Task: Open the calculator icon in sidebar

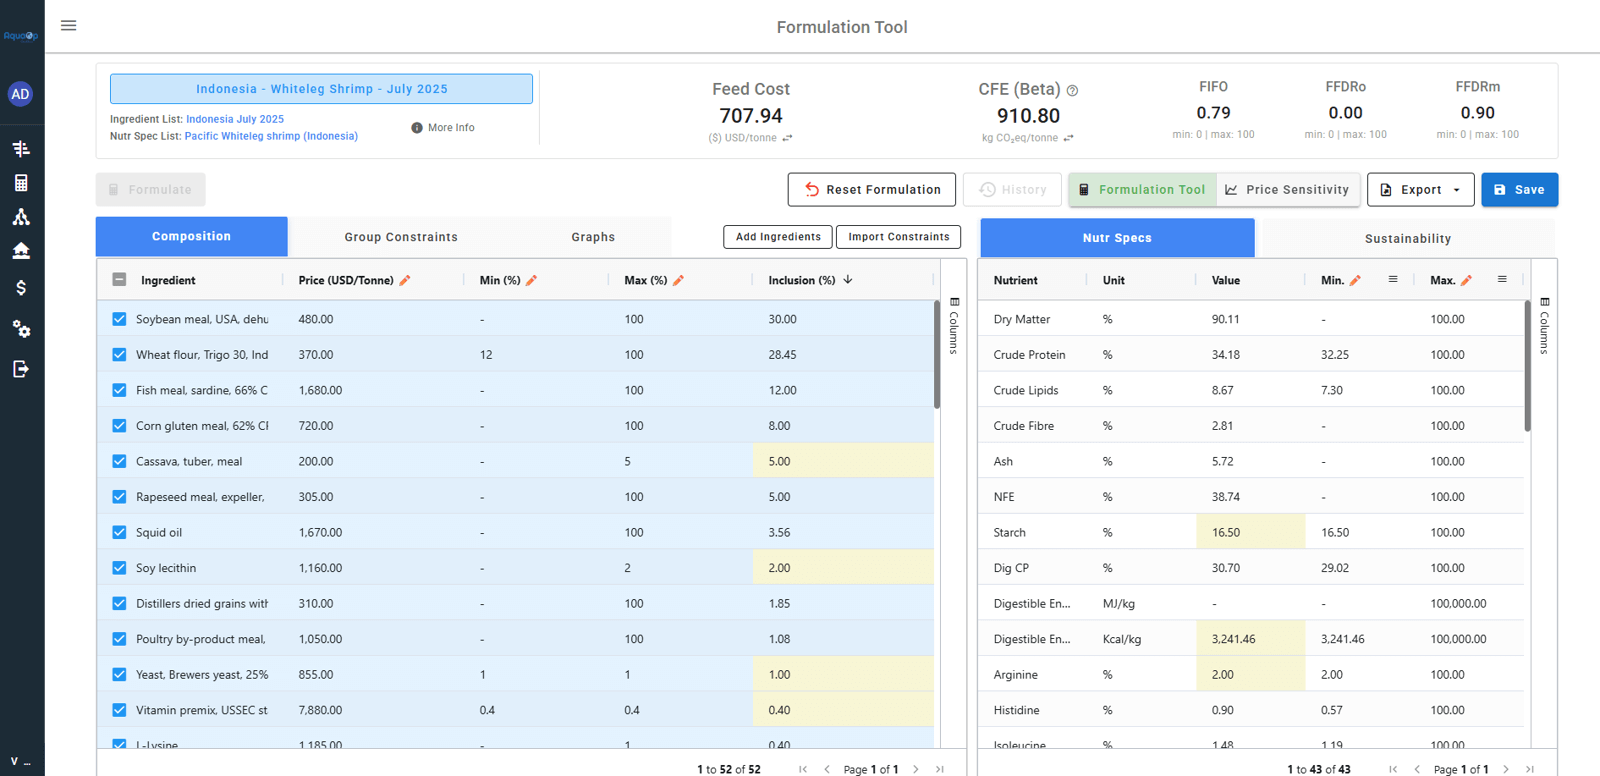Action: (21, 183)
